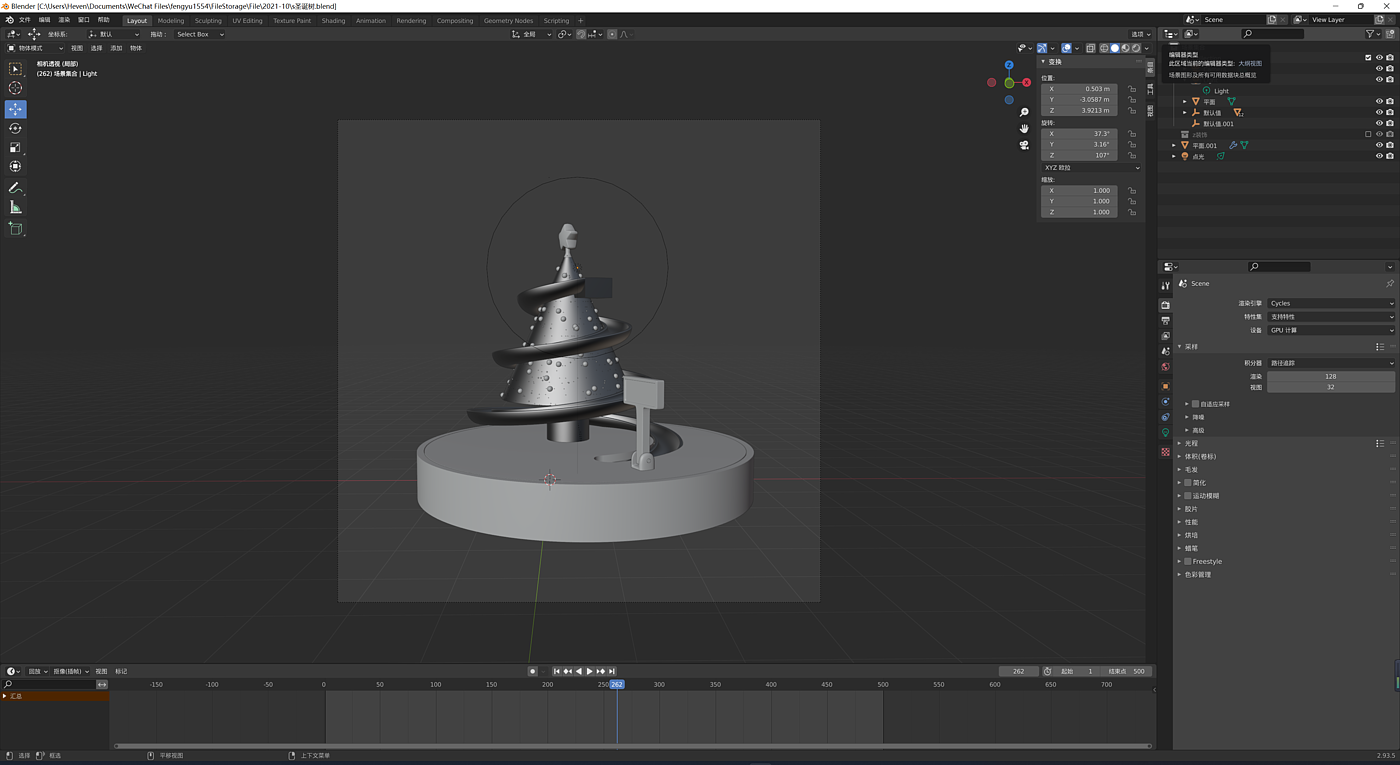1400x765 pixels.
Task: Expand the 点光 item in outliner
Action: (1174, 156)
